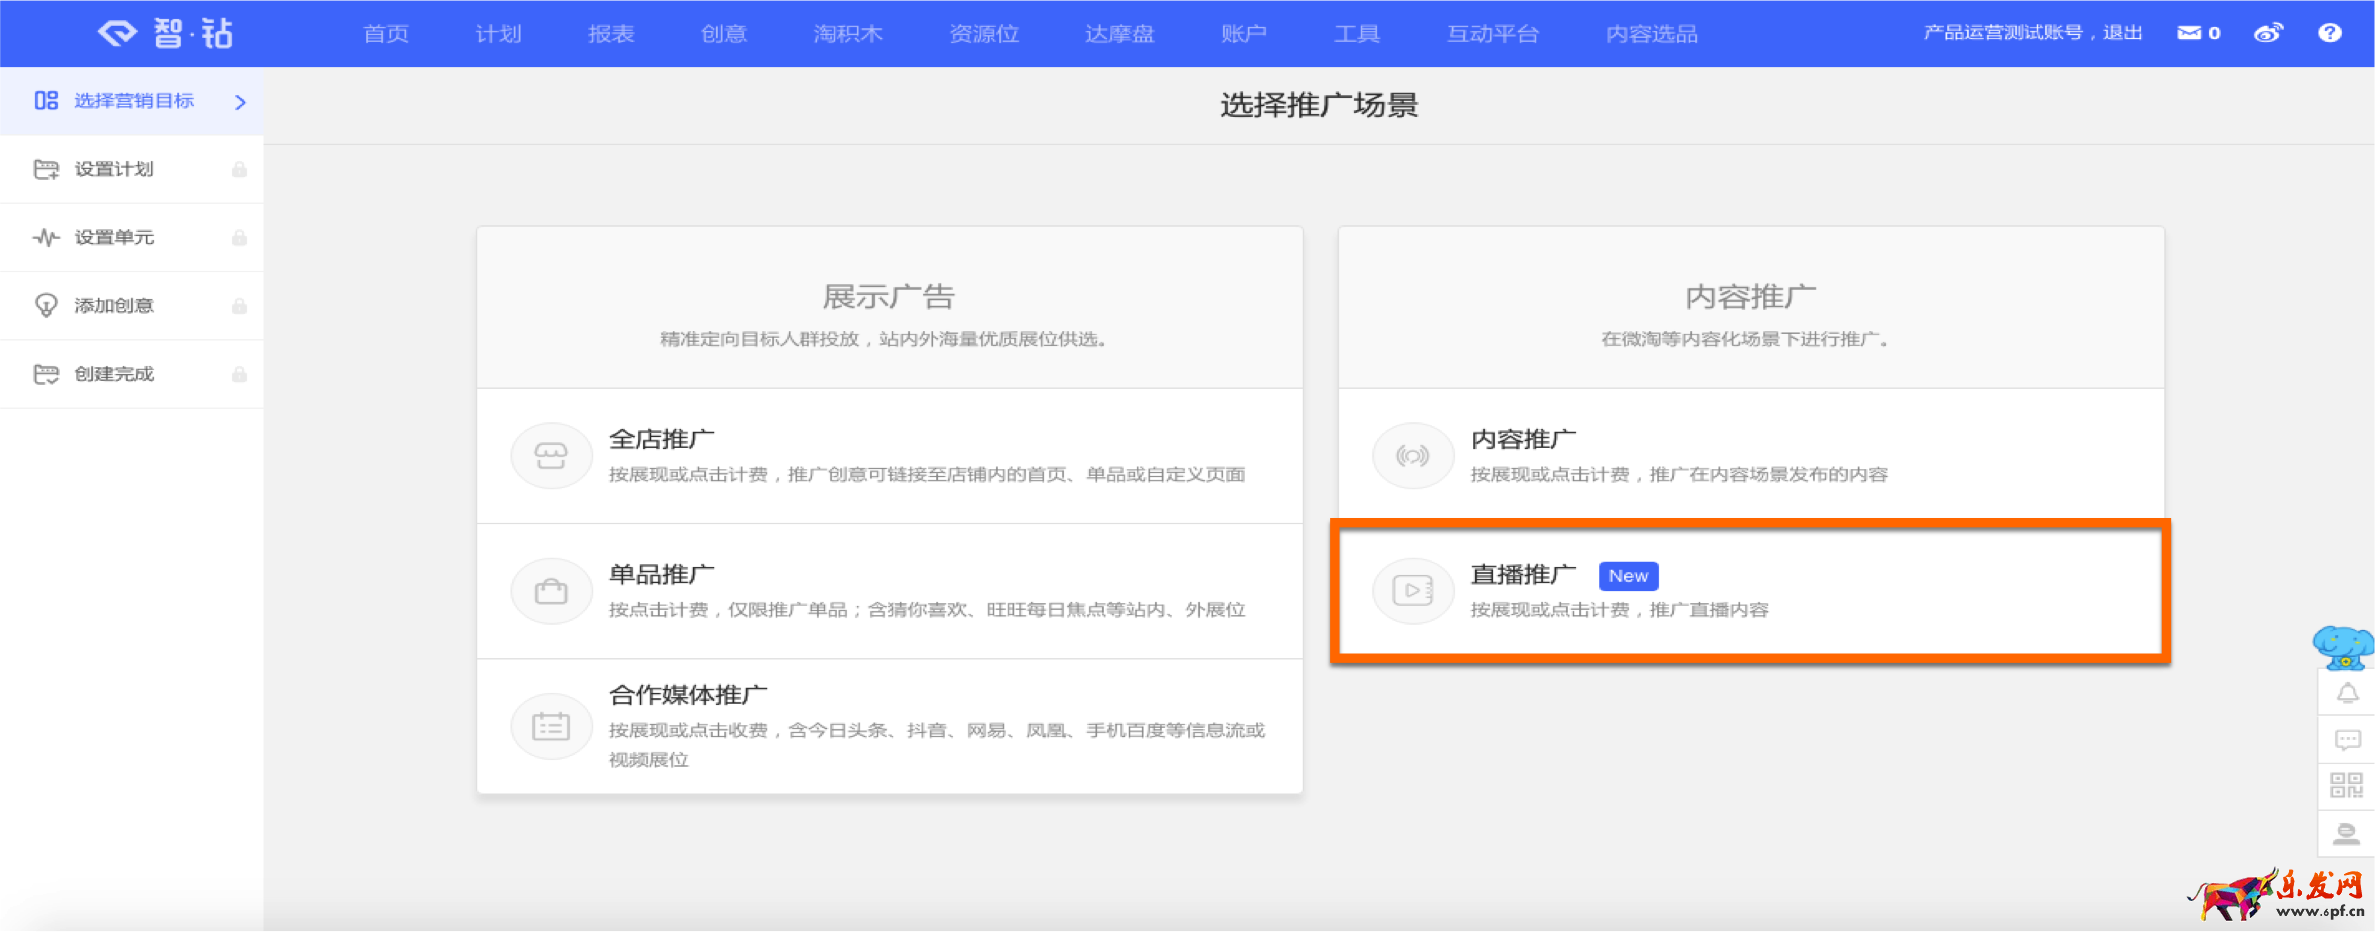This screenshot has height=932, width=2375.
Task: Click the customer service agent icon
Action: (x=2347, y=832)
